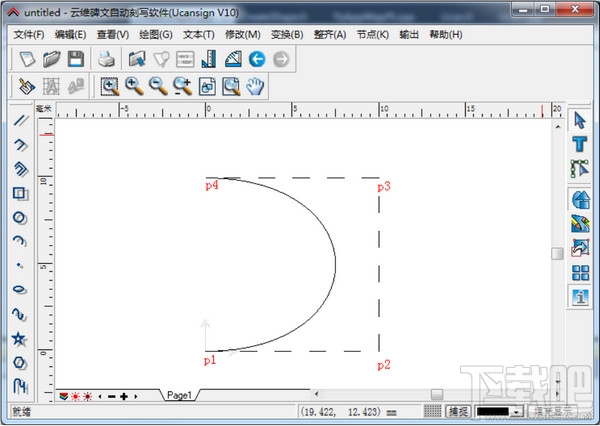Open the 绘图(G) menu
Viewport: 600px width, 426px height.
156,34
